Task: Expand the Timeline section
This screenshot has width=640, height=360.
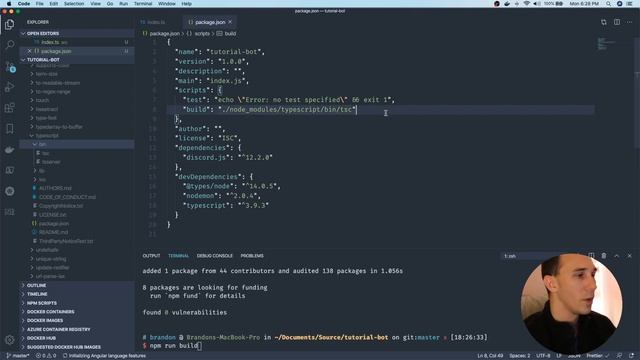Action: 77,294
